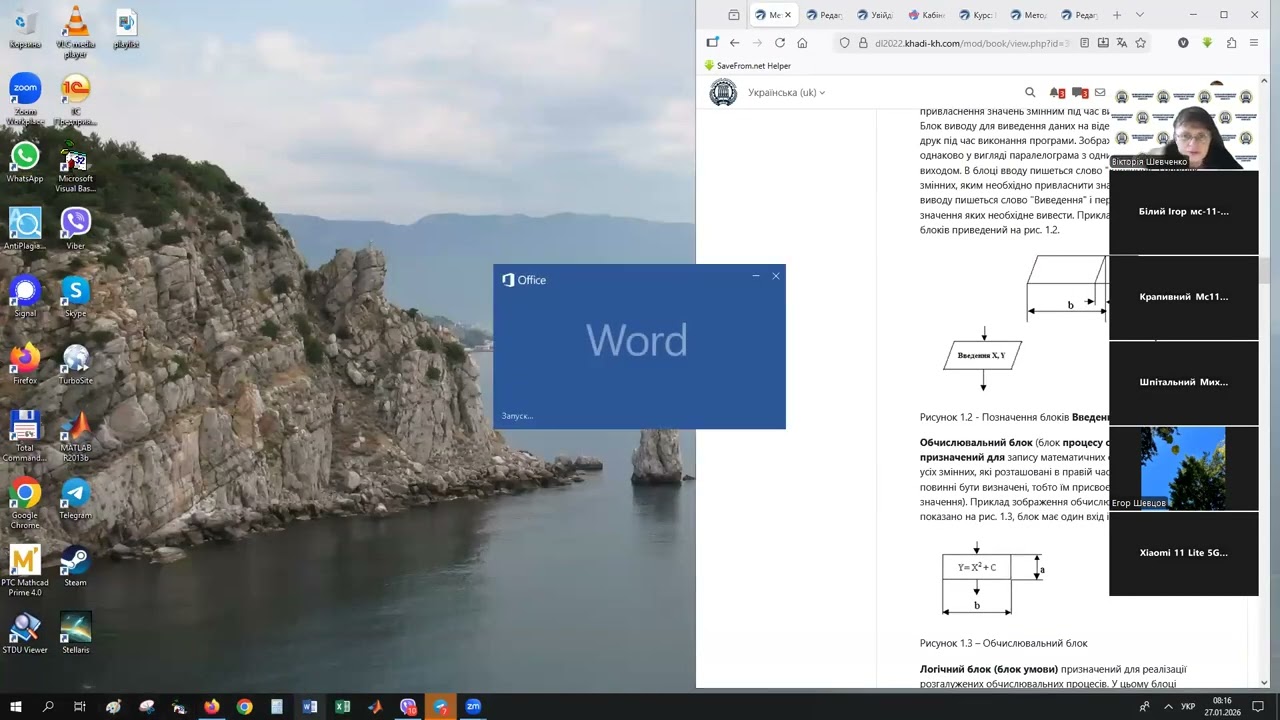This screenshot has height=720, width=1280.
Task: Click the SaveFrom green arrow extension icon
Action: (x=1207, y=43)
